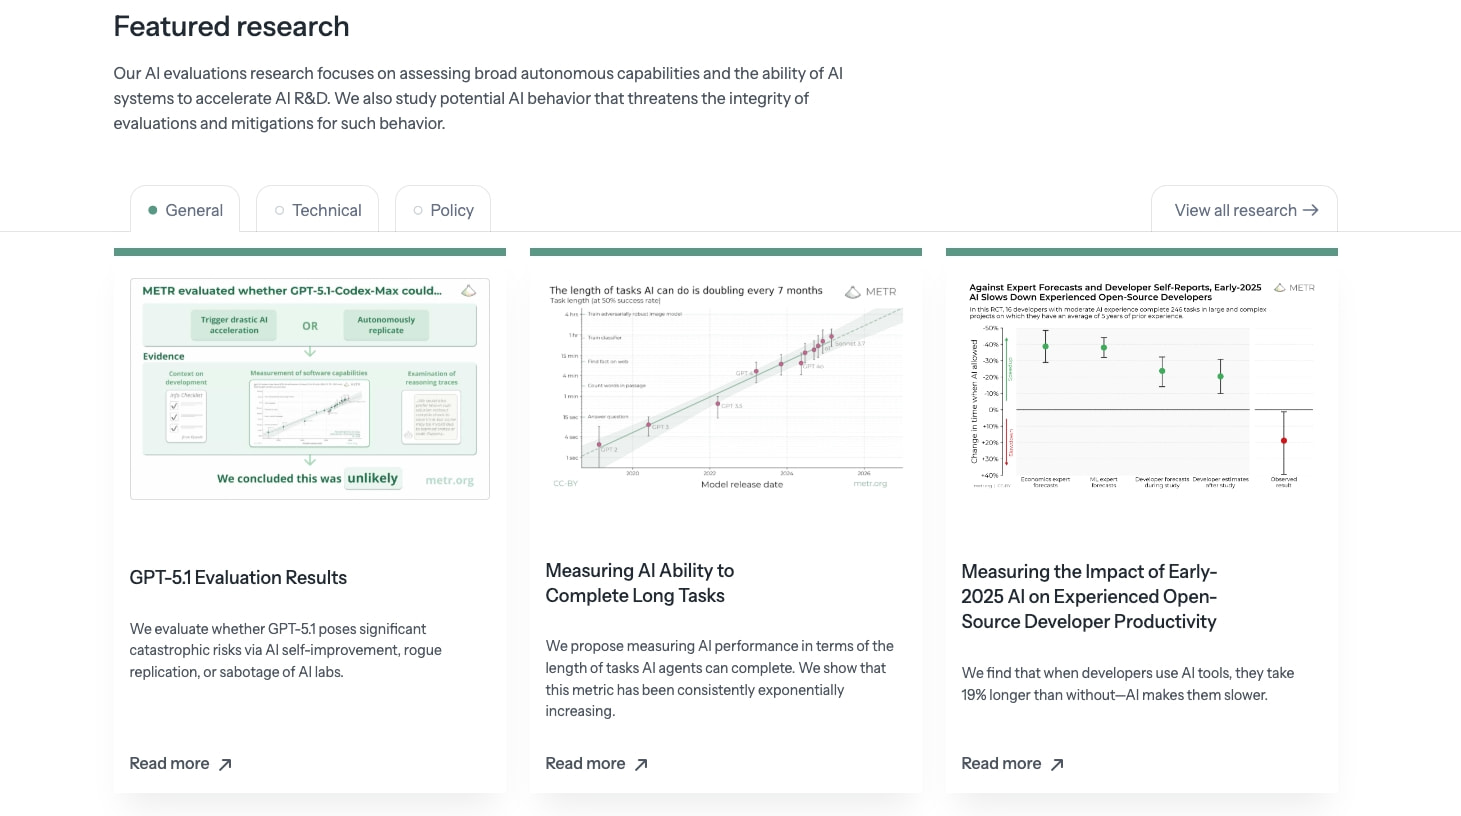
Task: Open Early-2025 AI Developer Productivity article title
Action: click(1089, 597)
